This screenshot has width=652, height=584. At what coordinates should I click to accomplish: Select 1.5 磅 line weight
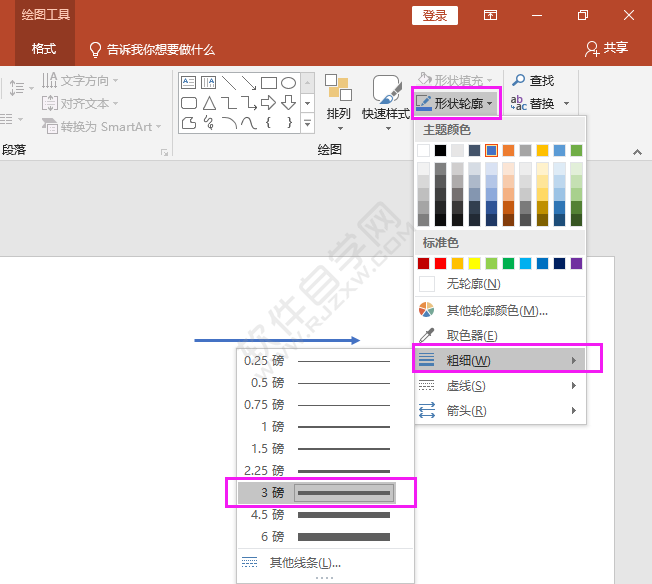(317, 449)
